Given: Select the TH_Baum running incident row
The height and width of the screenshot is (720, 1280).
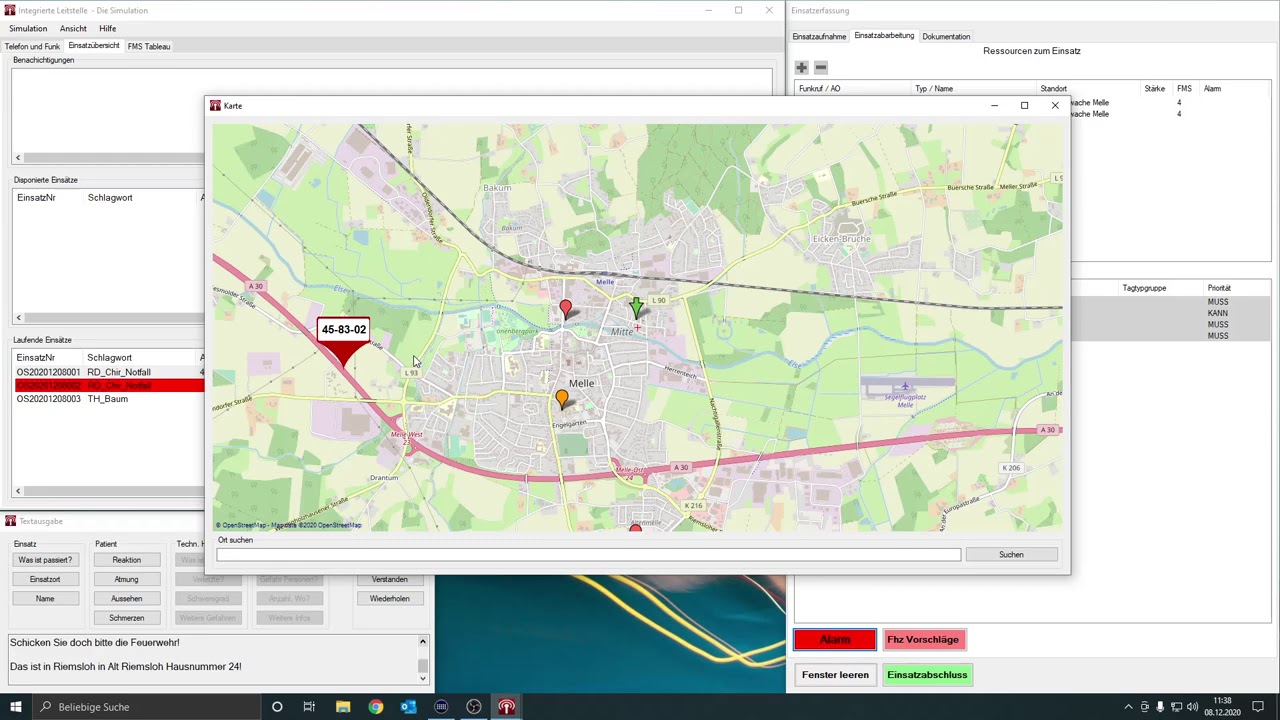Looking at the screenshot, I should [x=108, y=399].
